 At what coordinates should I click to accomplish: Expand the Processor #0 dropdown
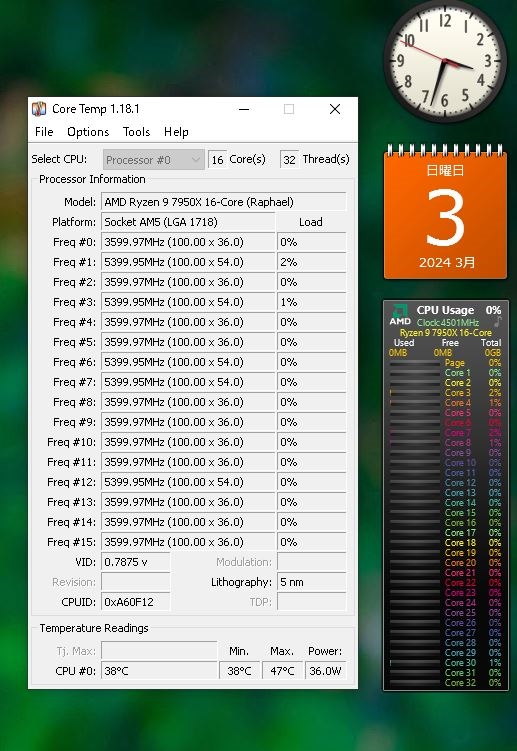click(153, 159)
